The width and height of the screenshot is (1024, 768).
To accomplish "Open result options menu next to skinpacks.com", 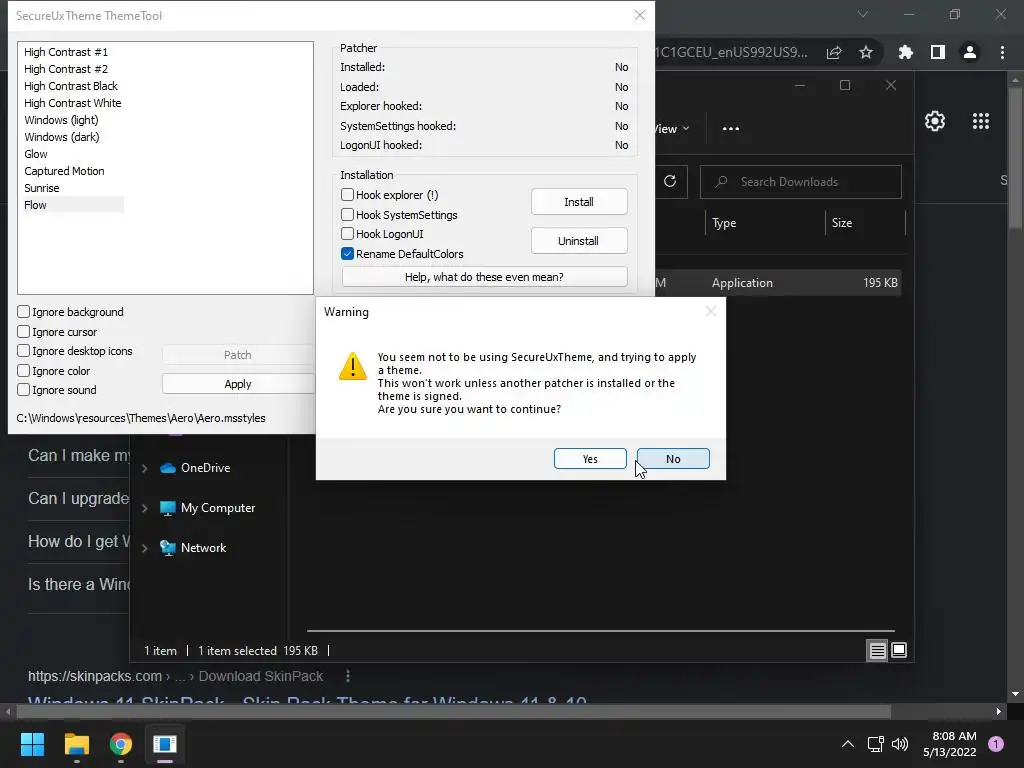I will (x=348, y=676).
